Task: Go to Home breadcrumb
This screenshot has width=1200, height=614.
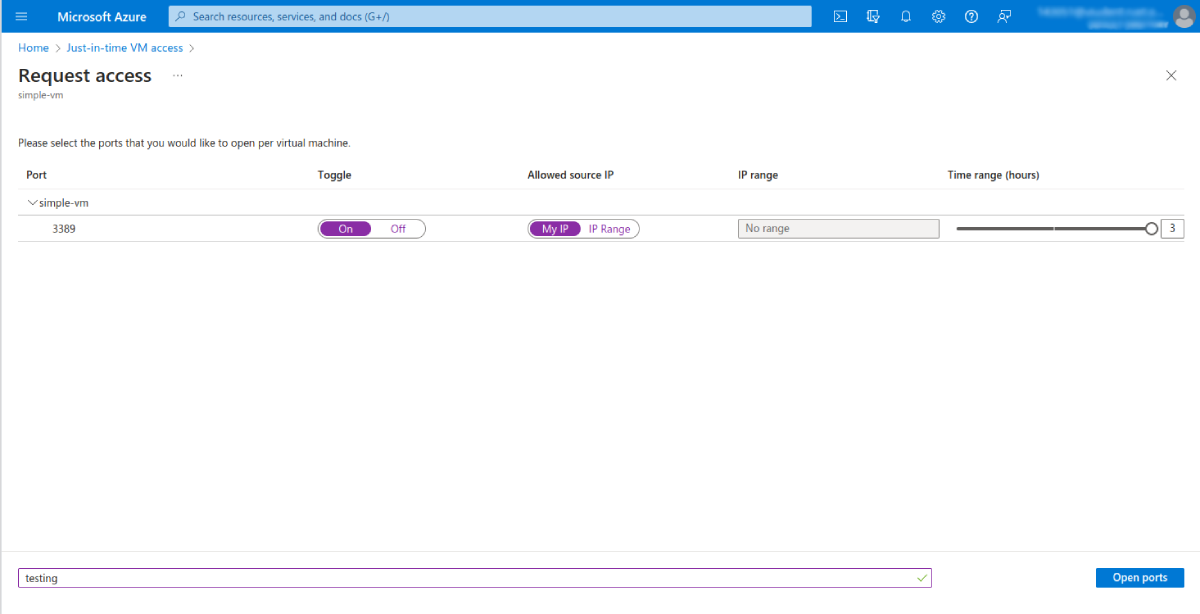Action: pos(33,48)
